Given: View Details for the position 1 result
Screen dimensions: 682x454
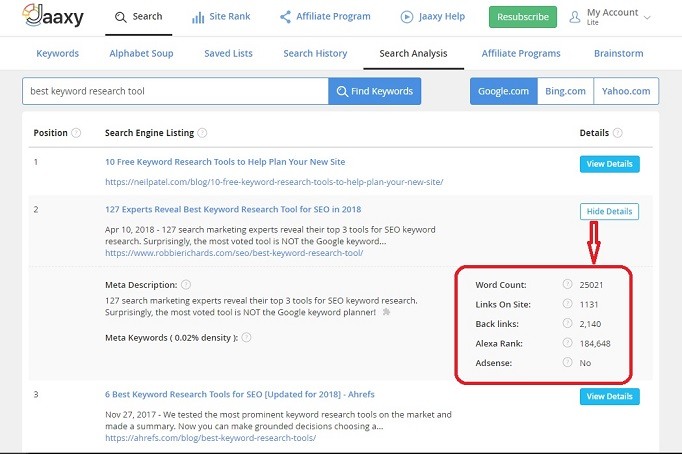Looking at the screenshot, I should coord(609,164).
